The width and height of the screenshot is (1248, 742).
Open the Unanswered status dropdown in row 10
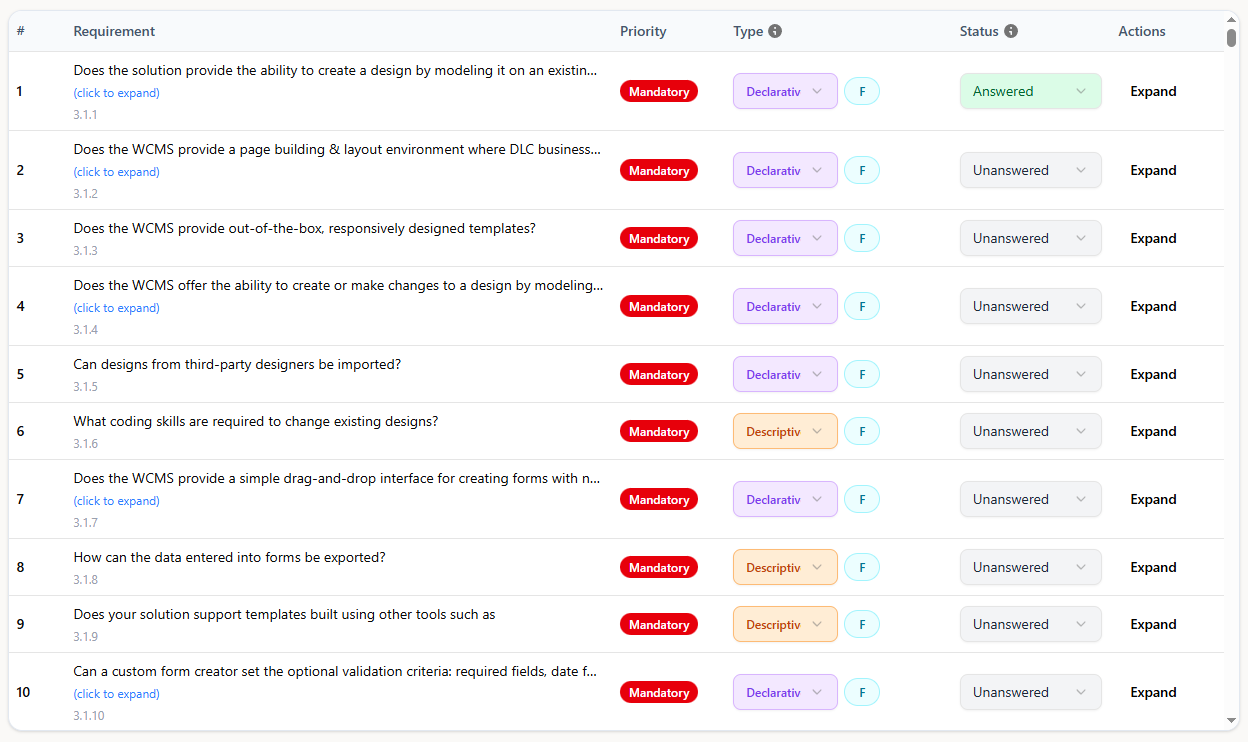pos(1030,692)
